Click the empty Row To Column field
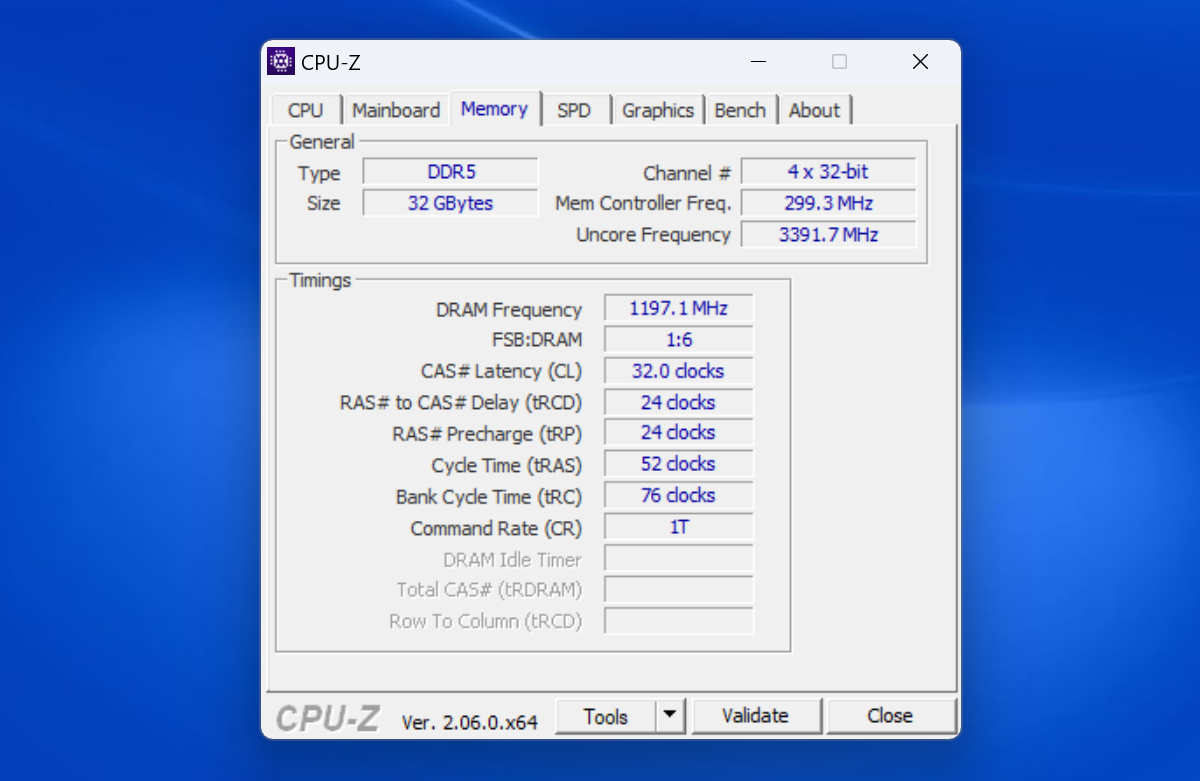This screenshot has width=1200, height=781. [x=679, y=621]
